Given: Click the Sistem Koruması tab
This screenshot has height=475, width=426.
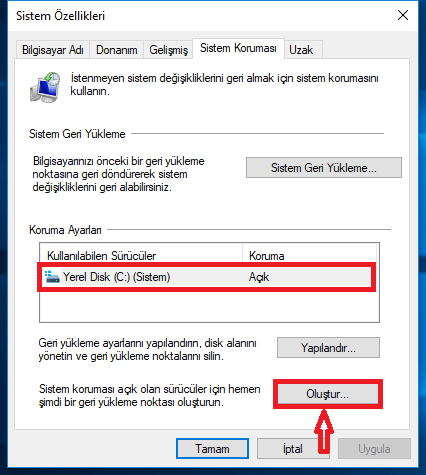Looking at the screenshot, I should pyautogui.click(x=238, y=49).
